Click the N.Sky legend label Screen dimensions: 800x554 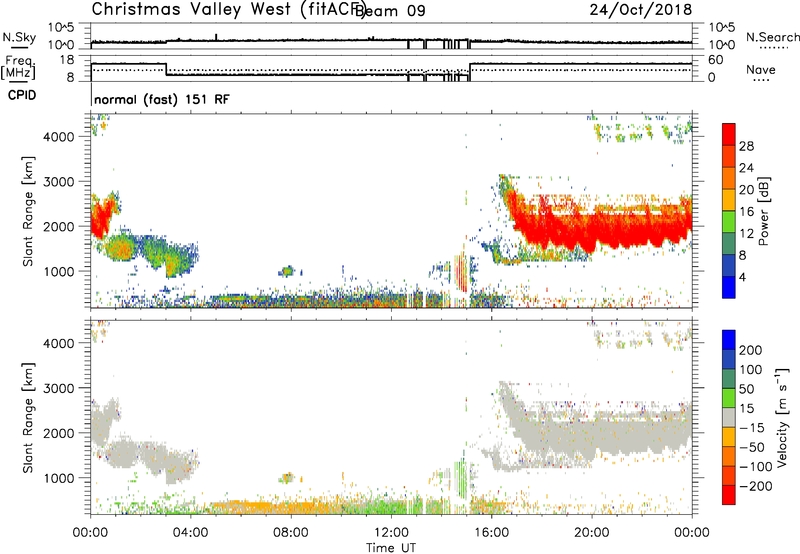point(19,37)
